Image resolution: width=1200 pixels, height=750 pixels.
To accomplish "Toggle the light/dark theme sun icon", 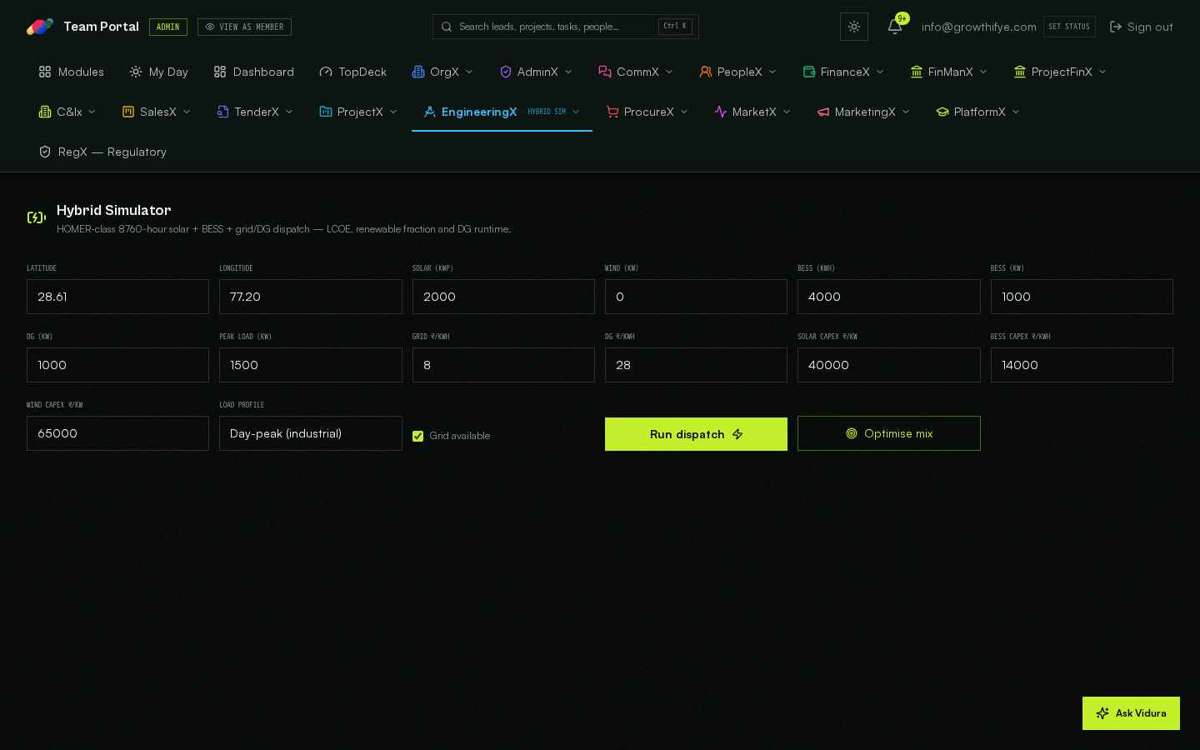I will click(854, 27).
